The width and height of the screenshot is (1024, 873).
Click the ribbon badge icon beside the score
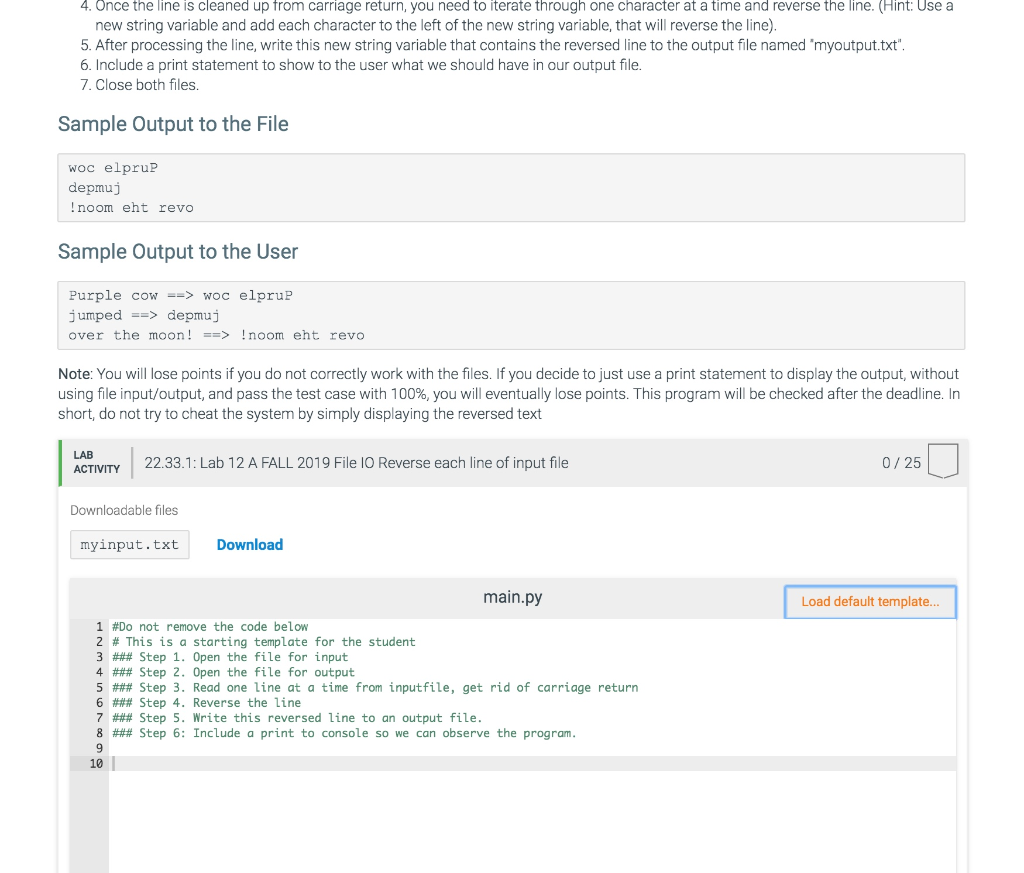tap(943, 461)
